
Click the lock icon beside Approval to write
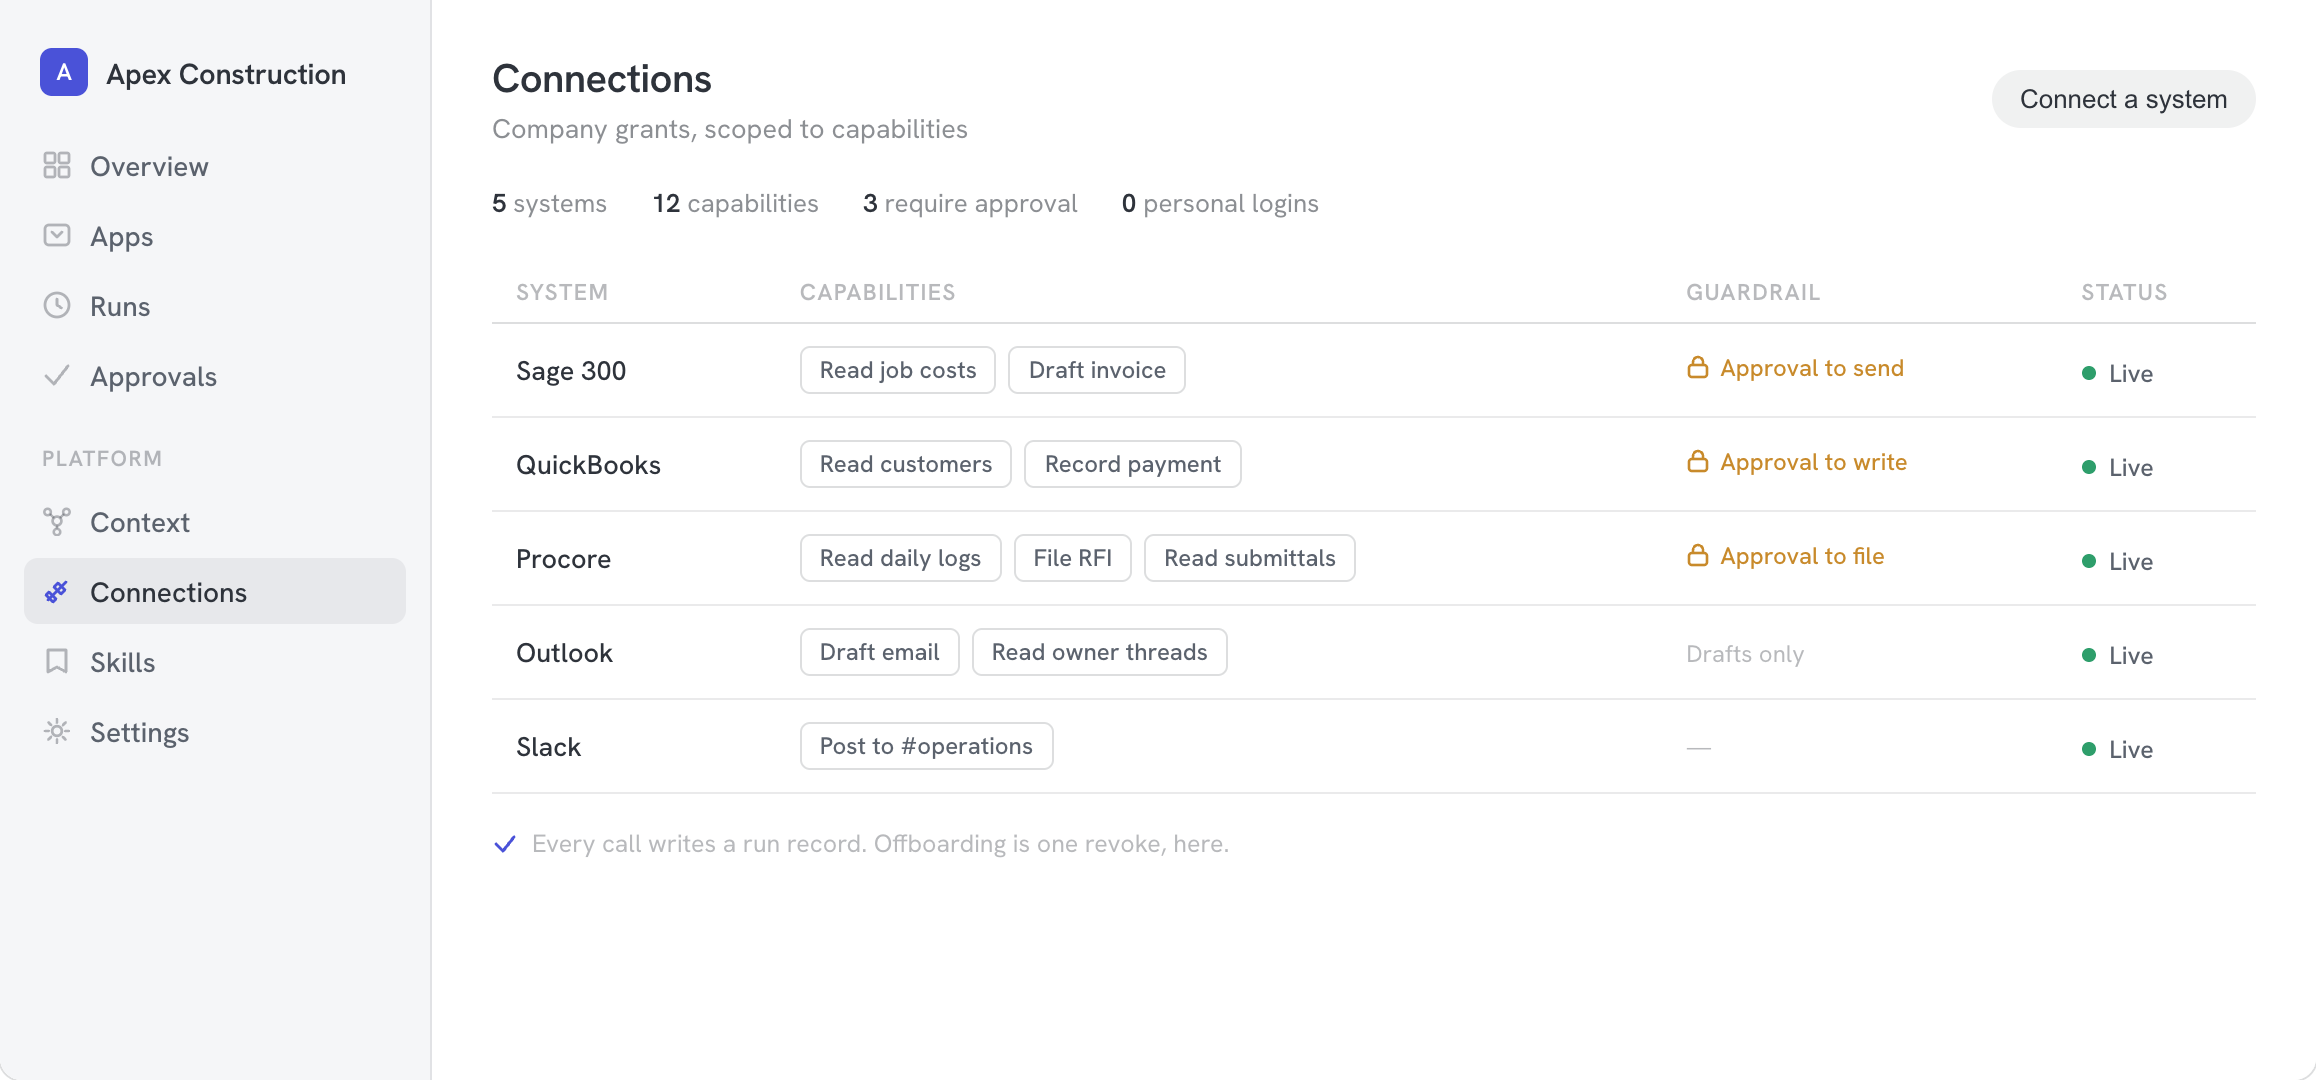(1698, 462)
